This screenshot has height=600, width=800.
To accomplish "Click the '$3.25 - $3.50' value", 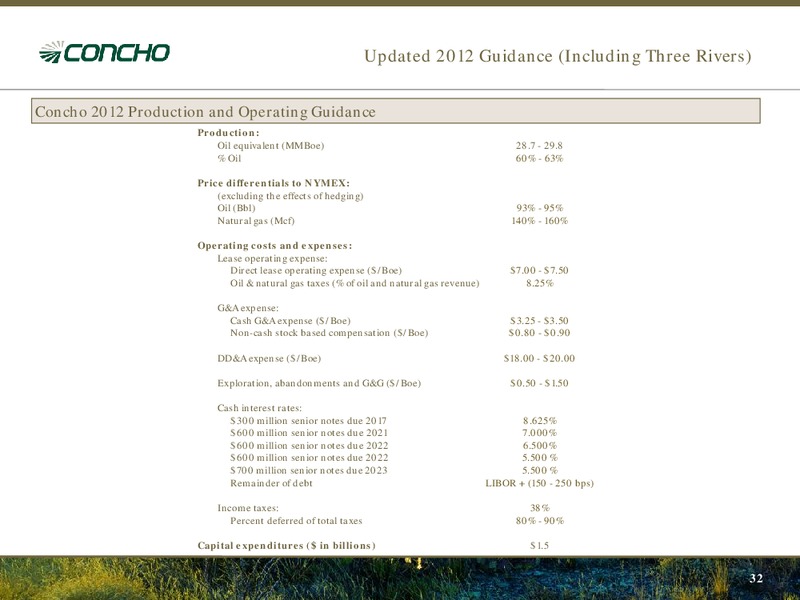I will [x=539, y=320].
